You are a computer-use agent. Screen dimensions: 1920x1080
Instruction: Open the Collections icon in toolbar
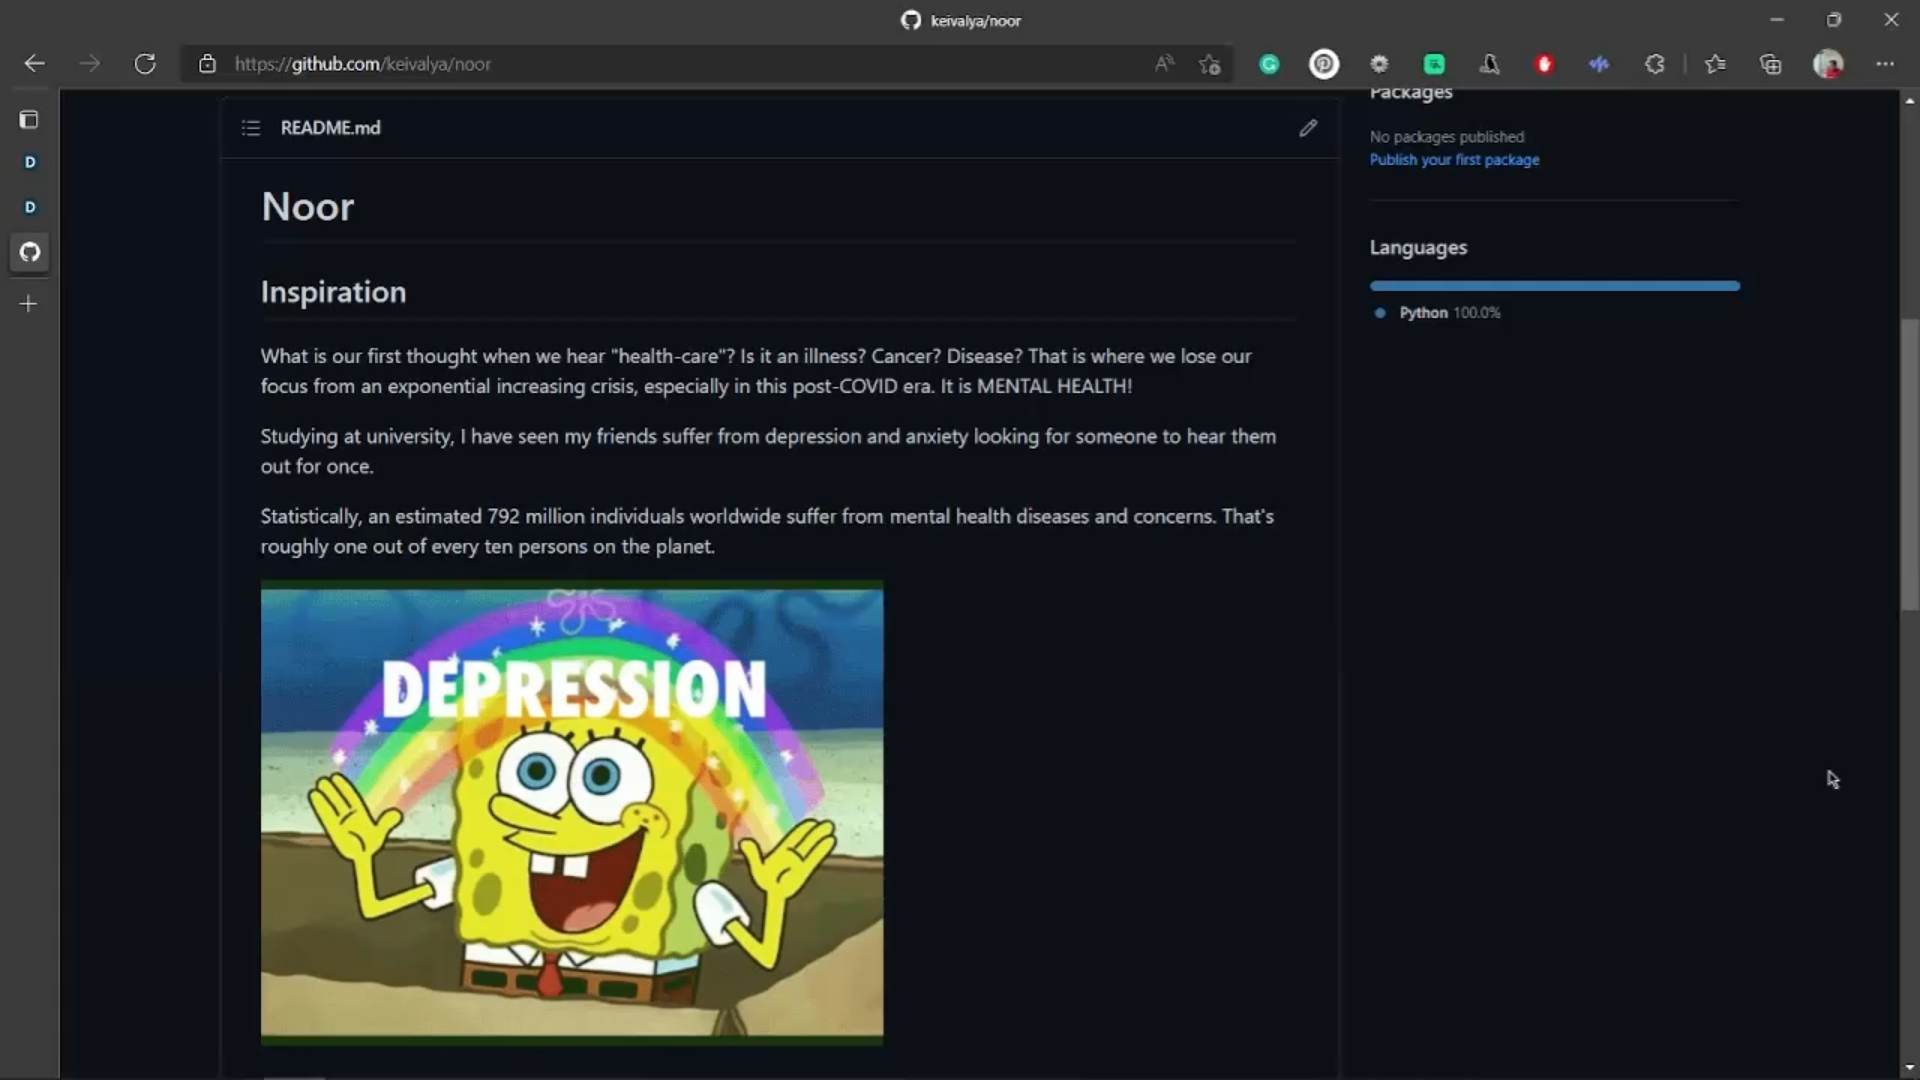pyautogui.click(x=1770, y=64)
